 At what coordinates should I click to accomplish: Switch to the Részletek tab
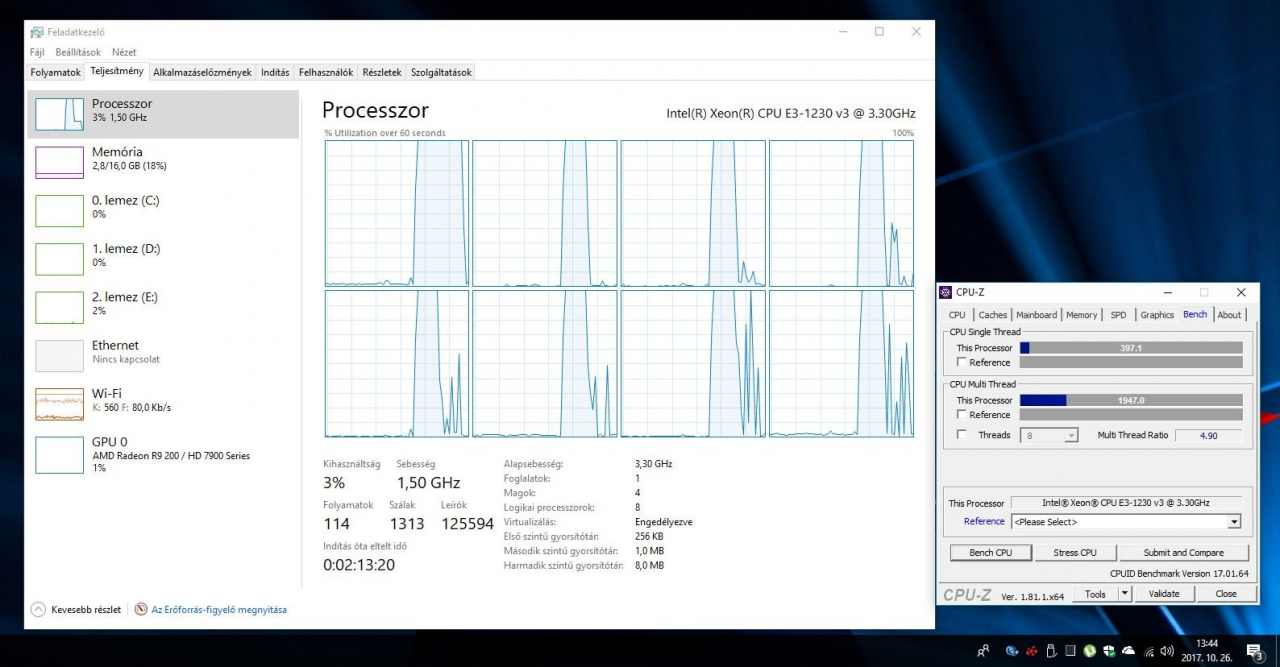click(x=382, y=72)
